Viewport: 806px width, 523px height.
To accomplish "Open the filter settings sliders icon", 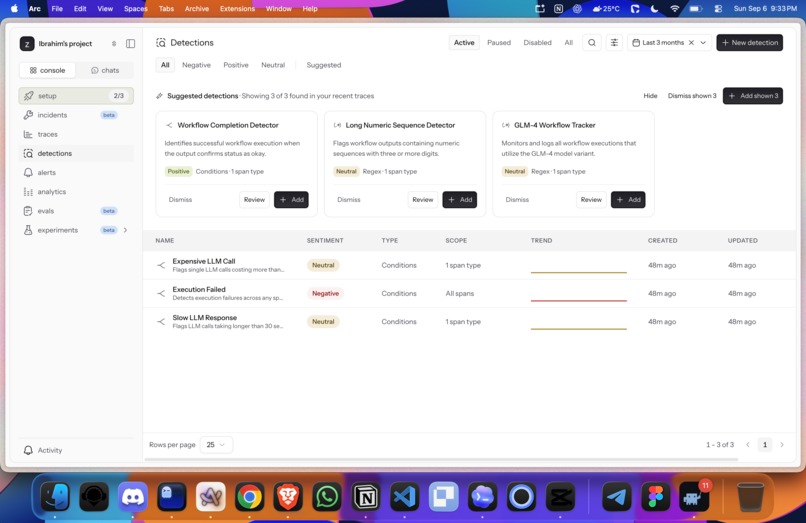I will coord(614,43).
